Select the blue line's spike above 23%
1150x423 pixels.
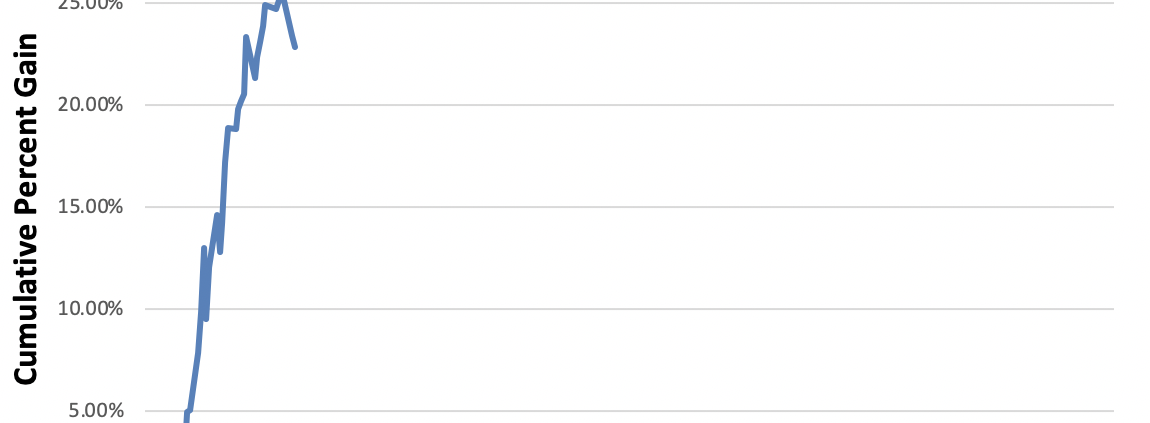click(246, 37)
